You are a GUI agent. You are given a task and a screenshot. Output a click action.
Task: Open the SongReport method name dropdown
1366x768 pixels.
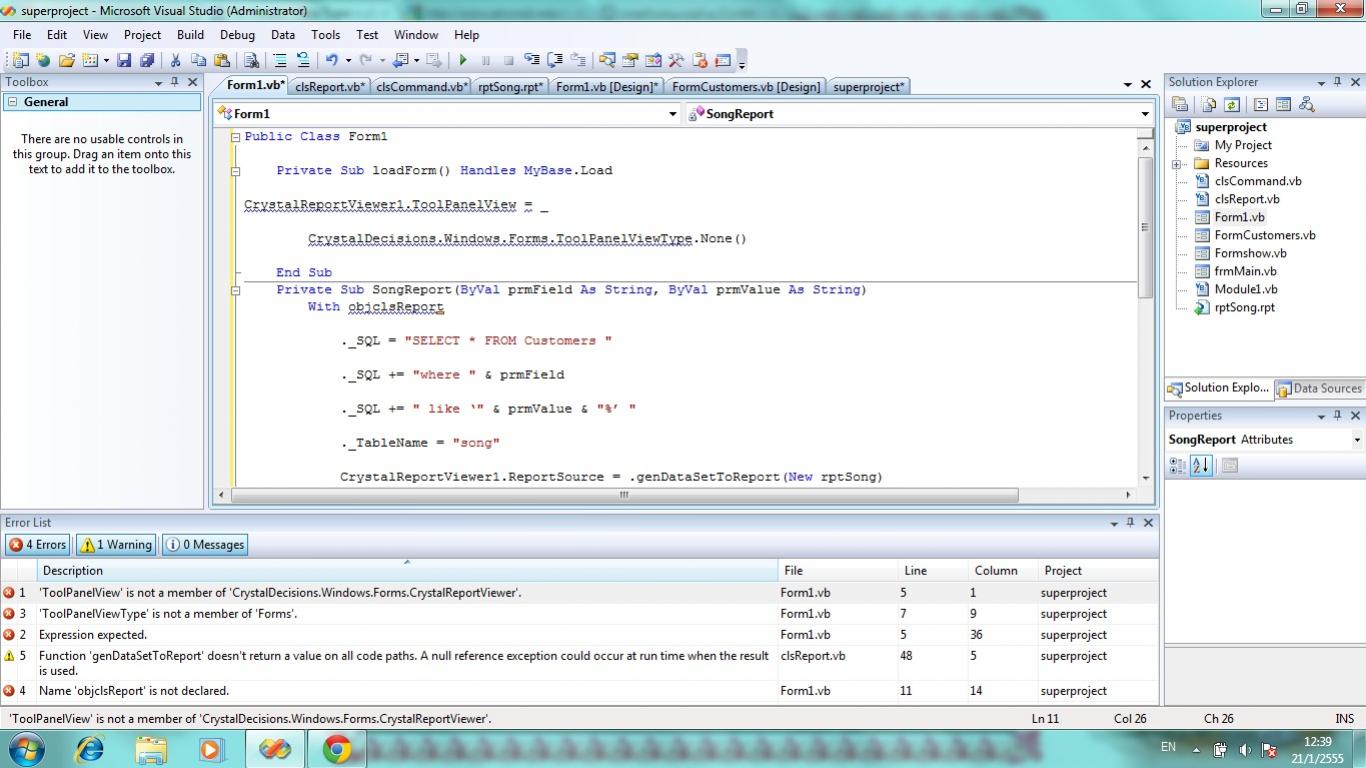point(1145,114)
